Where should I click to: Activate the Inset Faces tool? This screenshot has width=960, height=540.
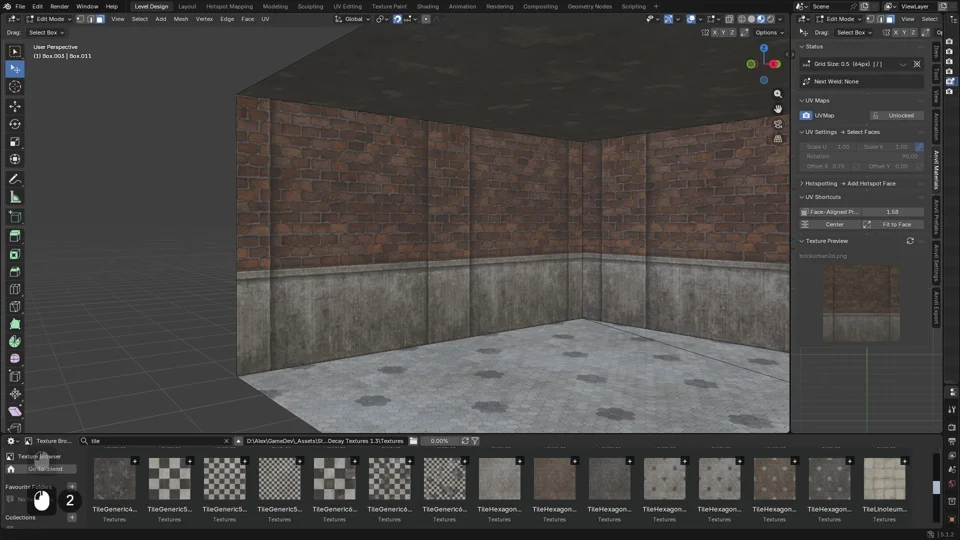click(15, 254)
